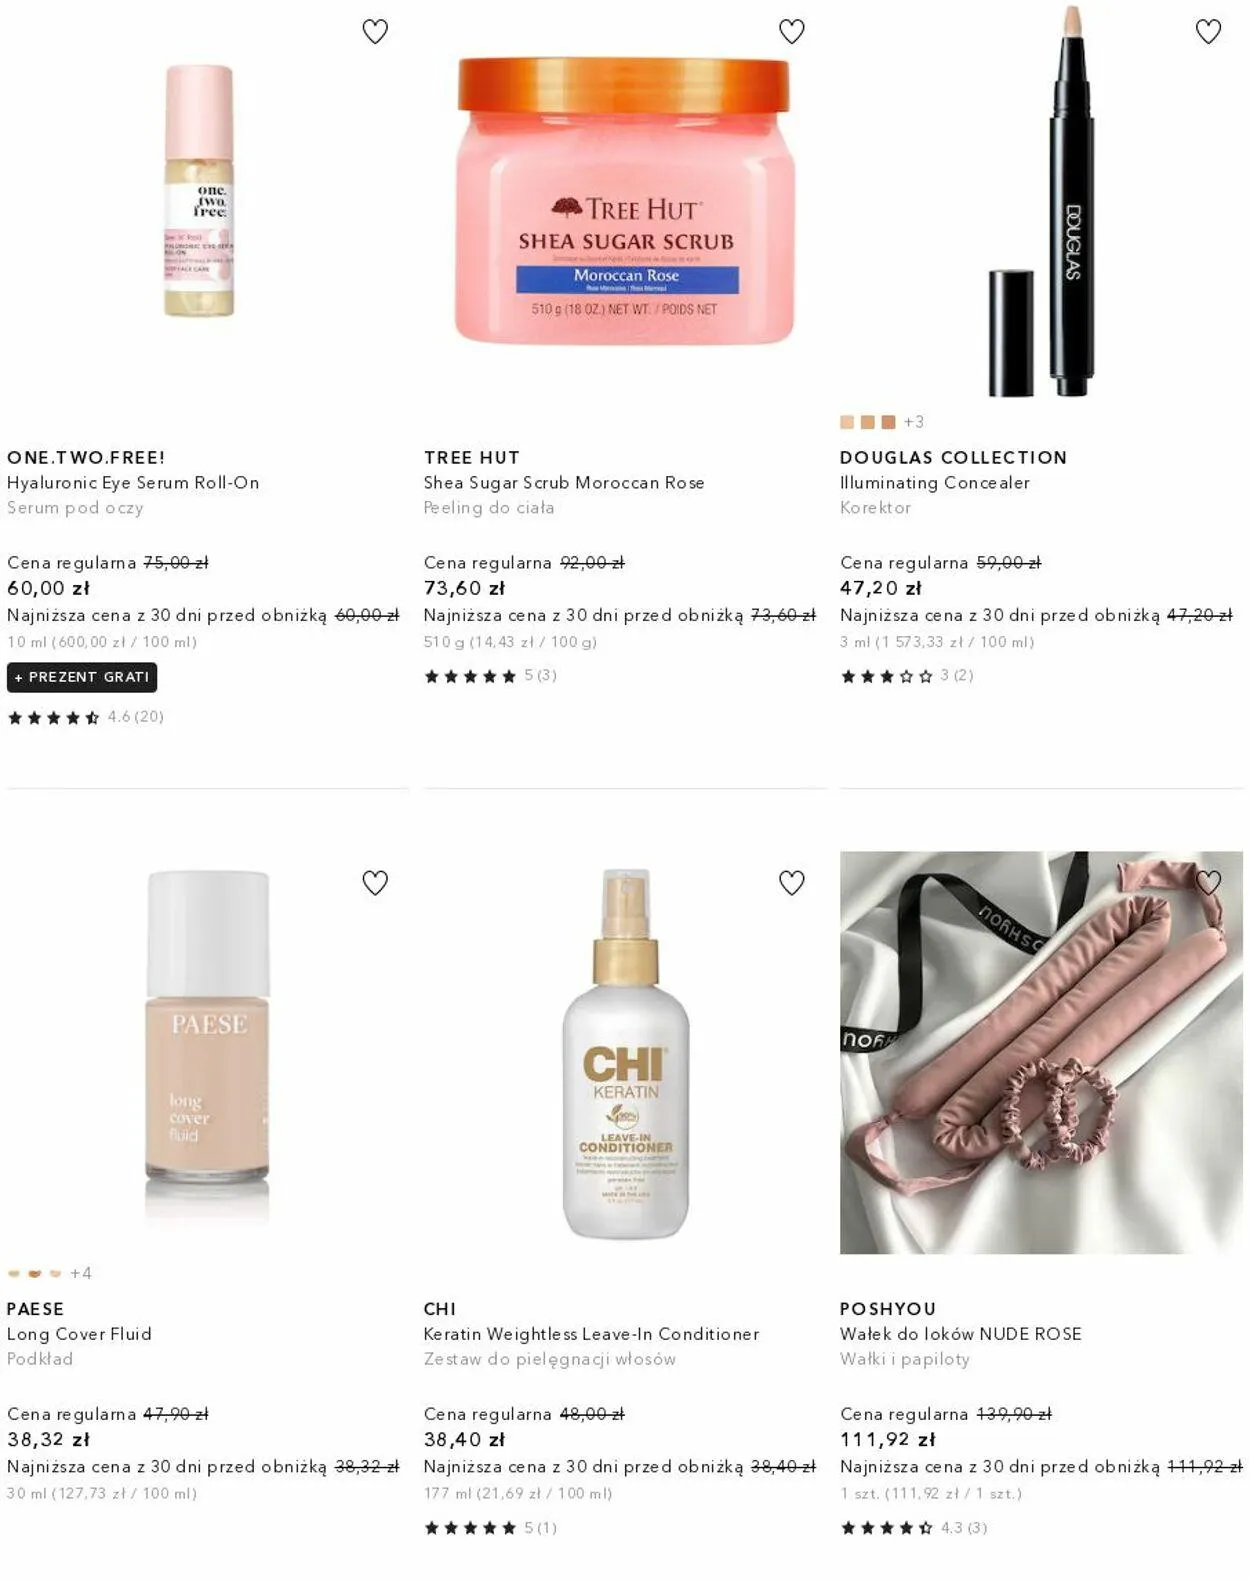View the Tree Hut scrub jar image
Screen dimensions: 1250x1580
click(x=624, y=200)
